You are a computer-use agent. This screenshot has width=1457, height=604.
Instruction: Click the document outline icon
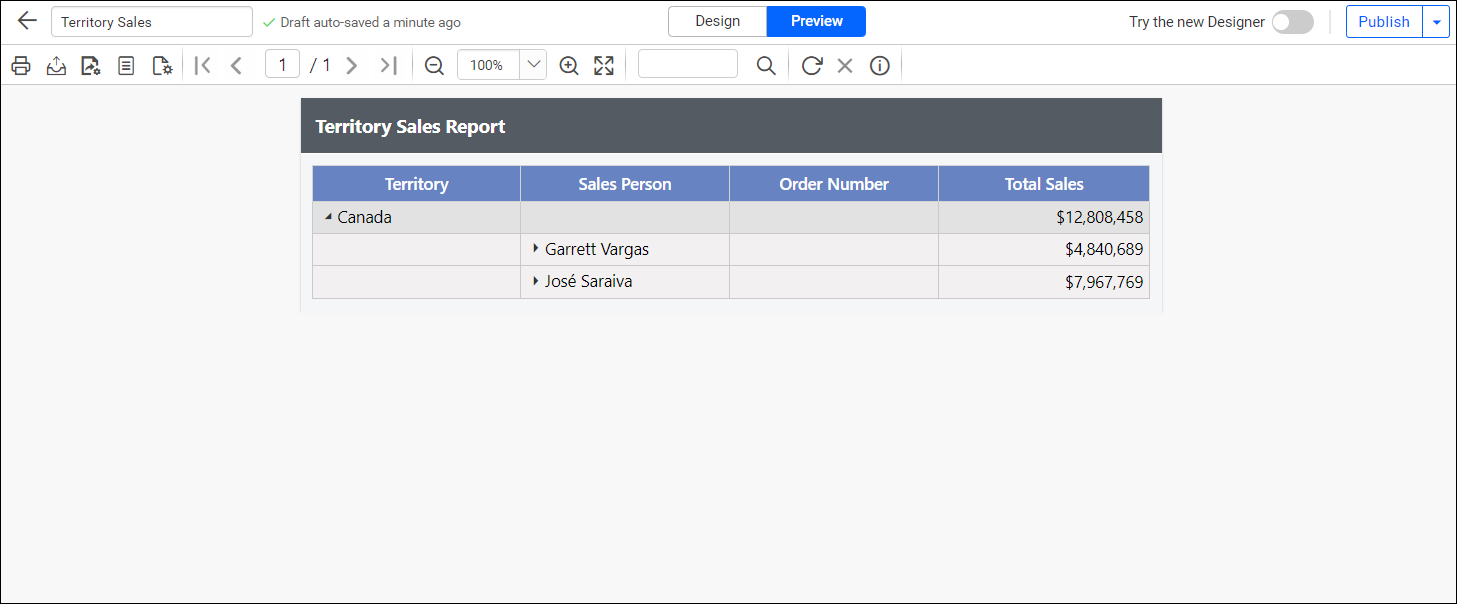click(x=125, y=64)
